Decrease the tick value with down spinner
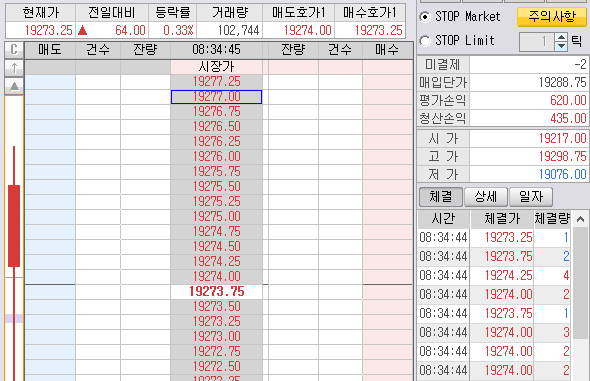This screenshot has height=381, width=590. 561,46
